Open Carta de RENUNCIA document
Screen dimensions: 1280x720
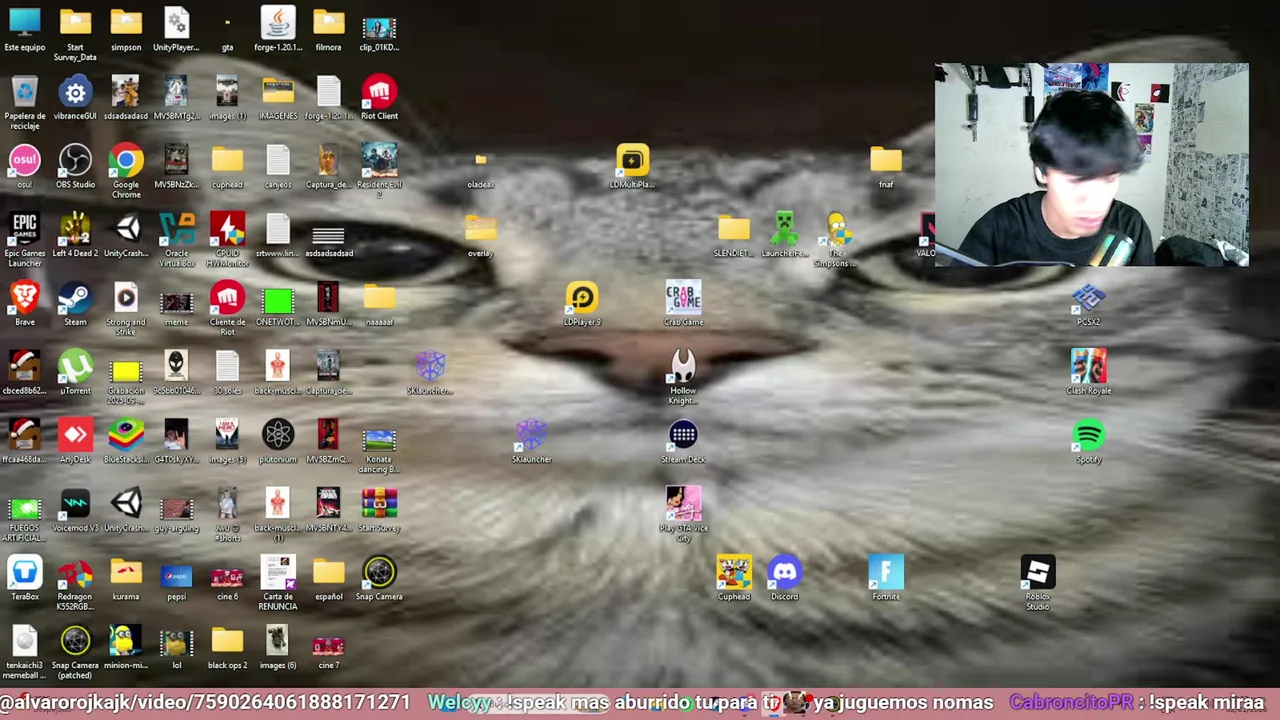[x=278, y=584]
